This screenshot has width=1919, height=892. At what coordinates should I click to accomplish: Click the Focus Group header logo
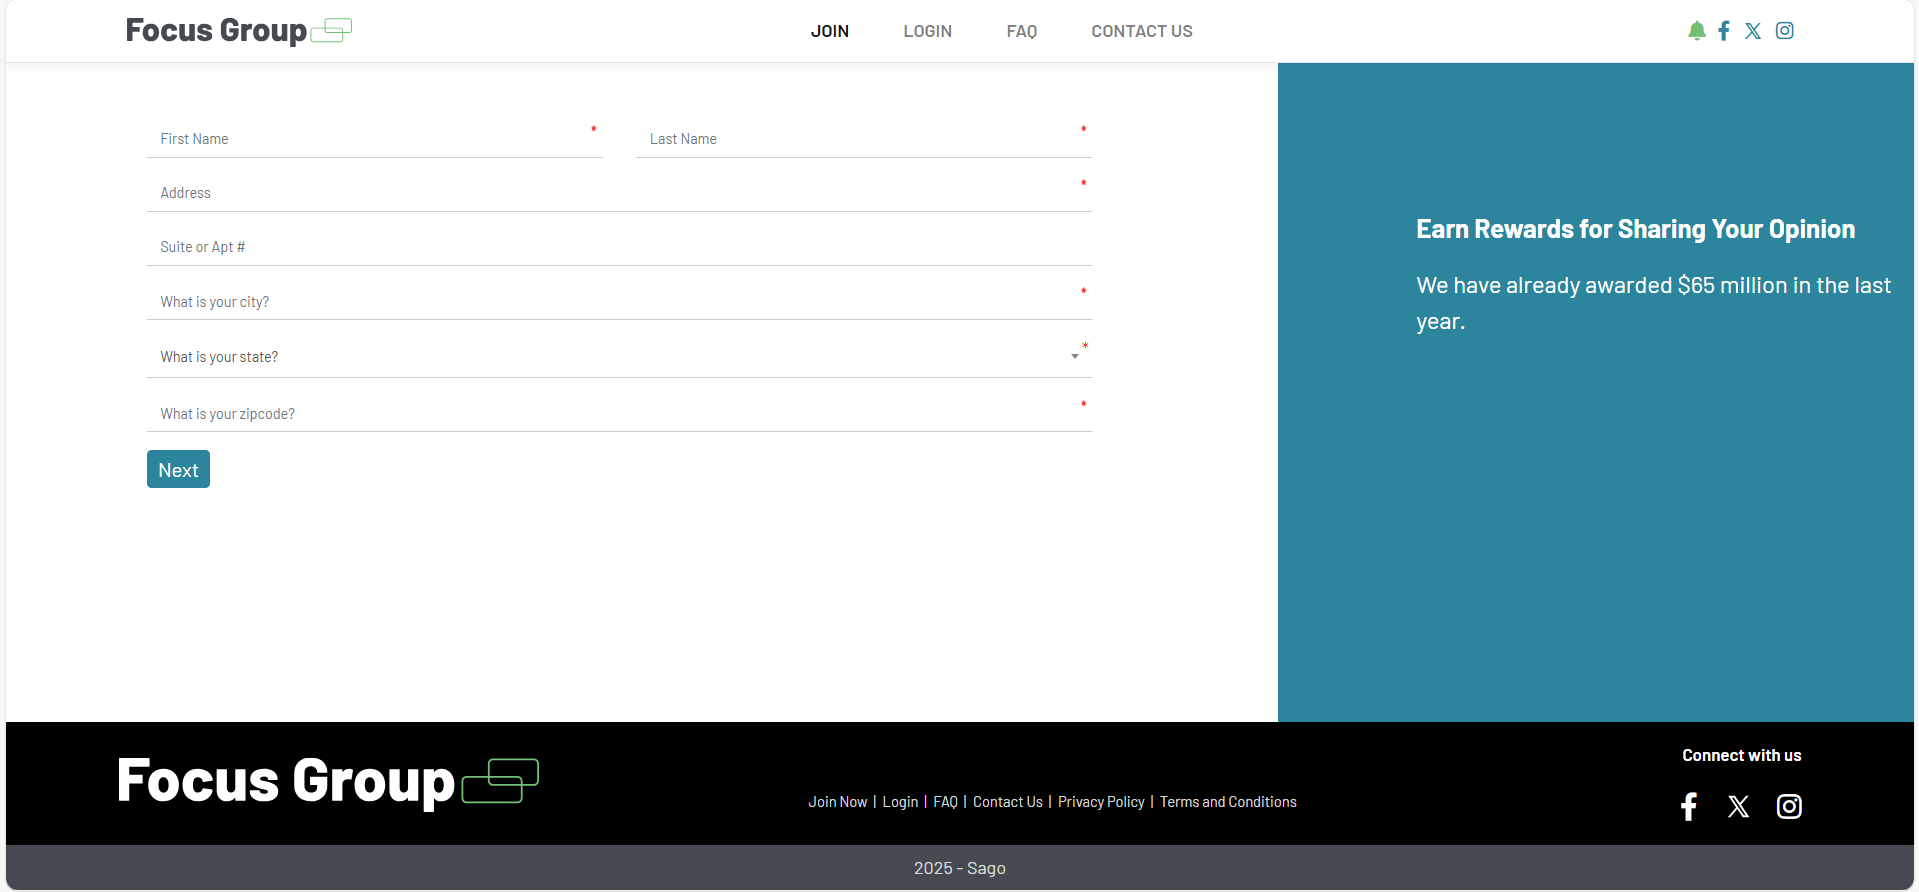pos(239,31)
